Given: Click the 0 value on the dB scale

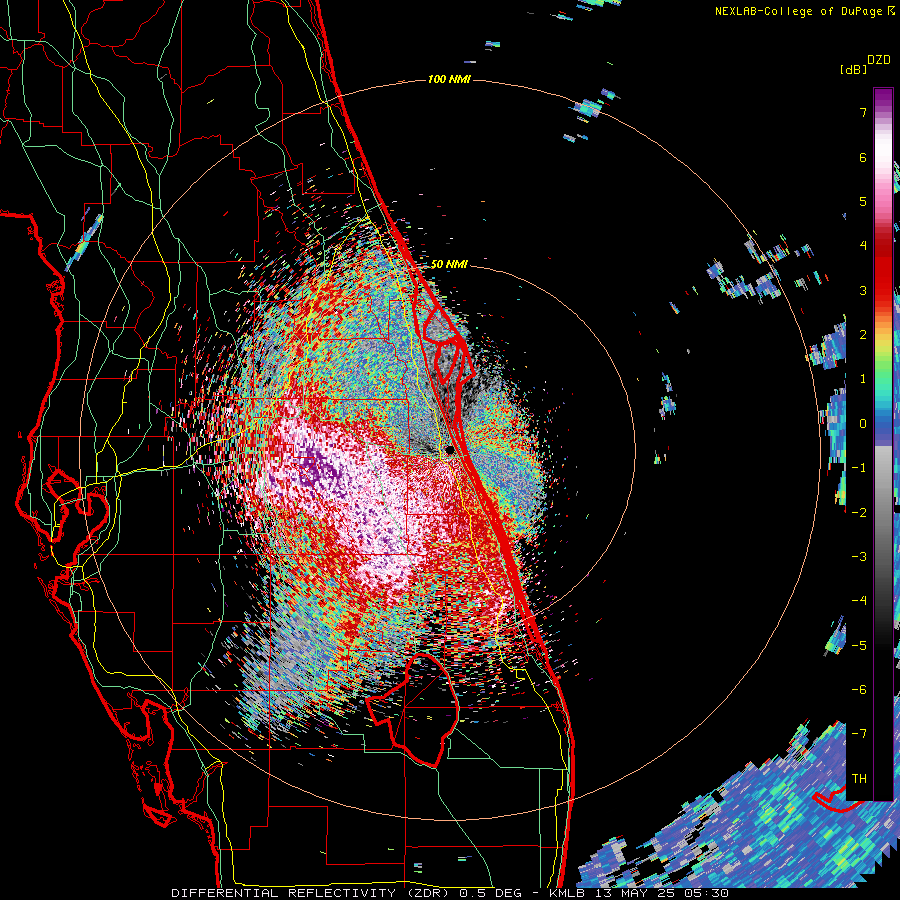Looking at the screenshot, I should pyautogui.click(x=863, y=424).
